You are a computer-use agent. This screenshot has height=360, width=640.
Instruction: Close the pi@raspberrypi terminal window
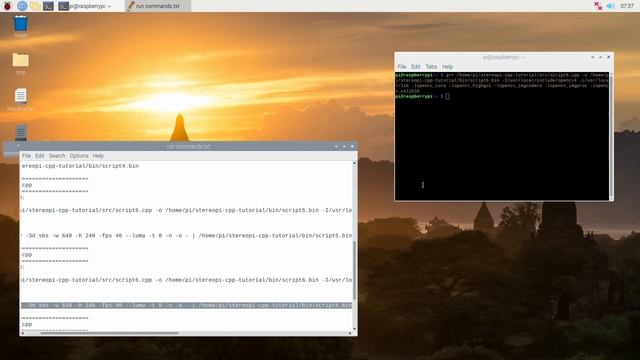pos(609,57)
